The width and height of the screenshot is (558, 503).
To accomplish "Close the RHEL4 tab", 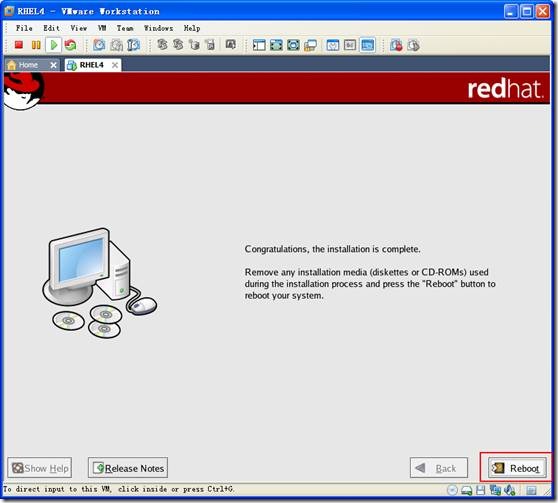I will tap(115, 65).
